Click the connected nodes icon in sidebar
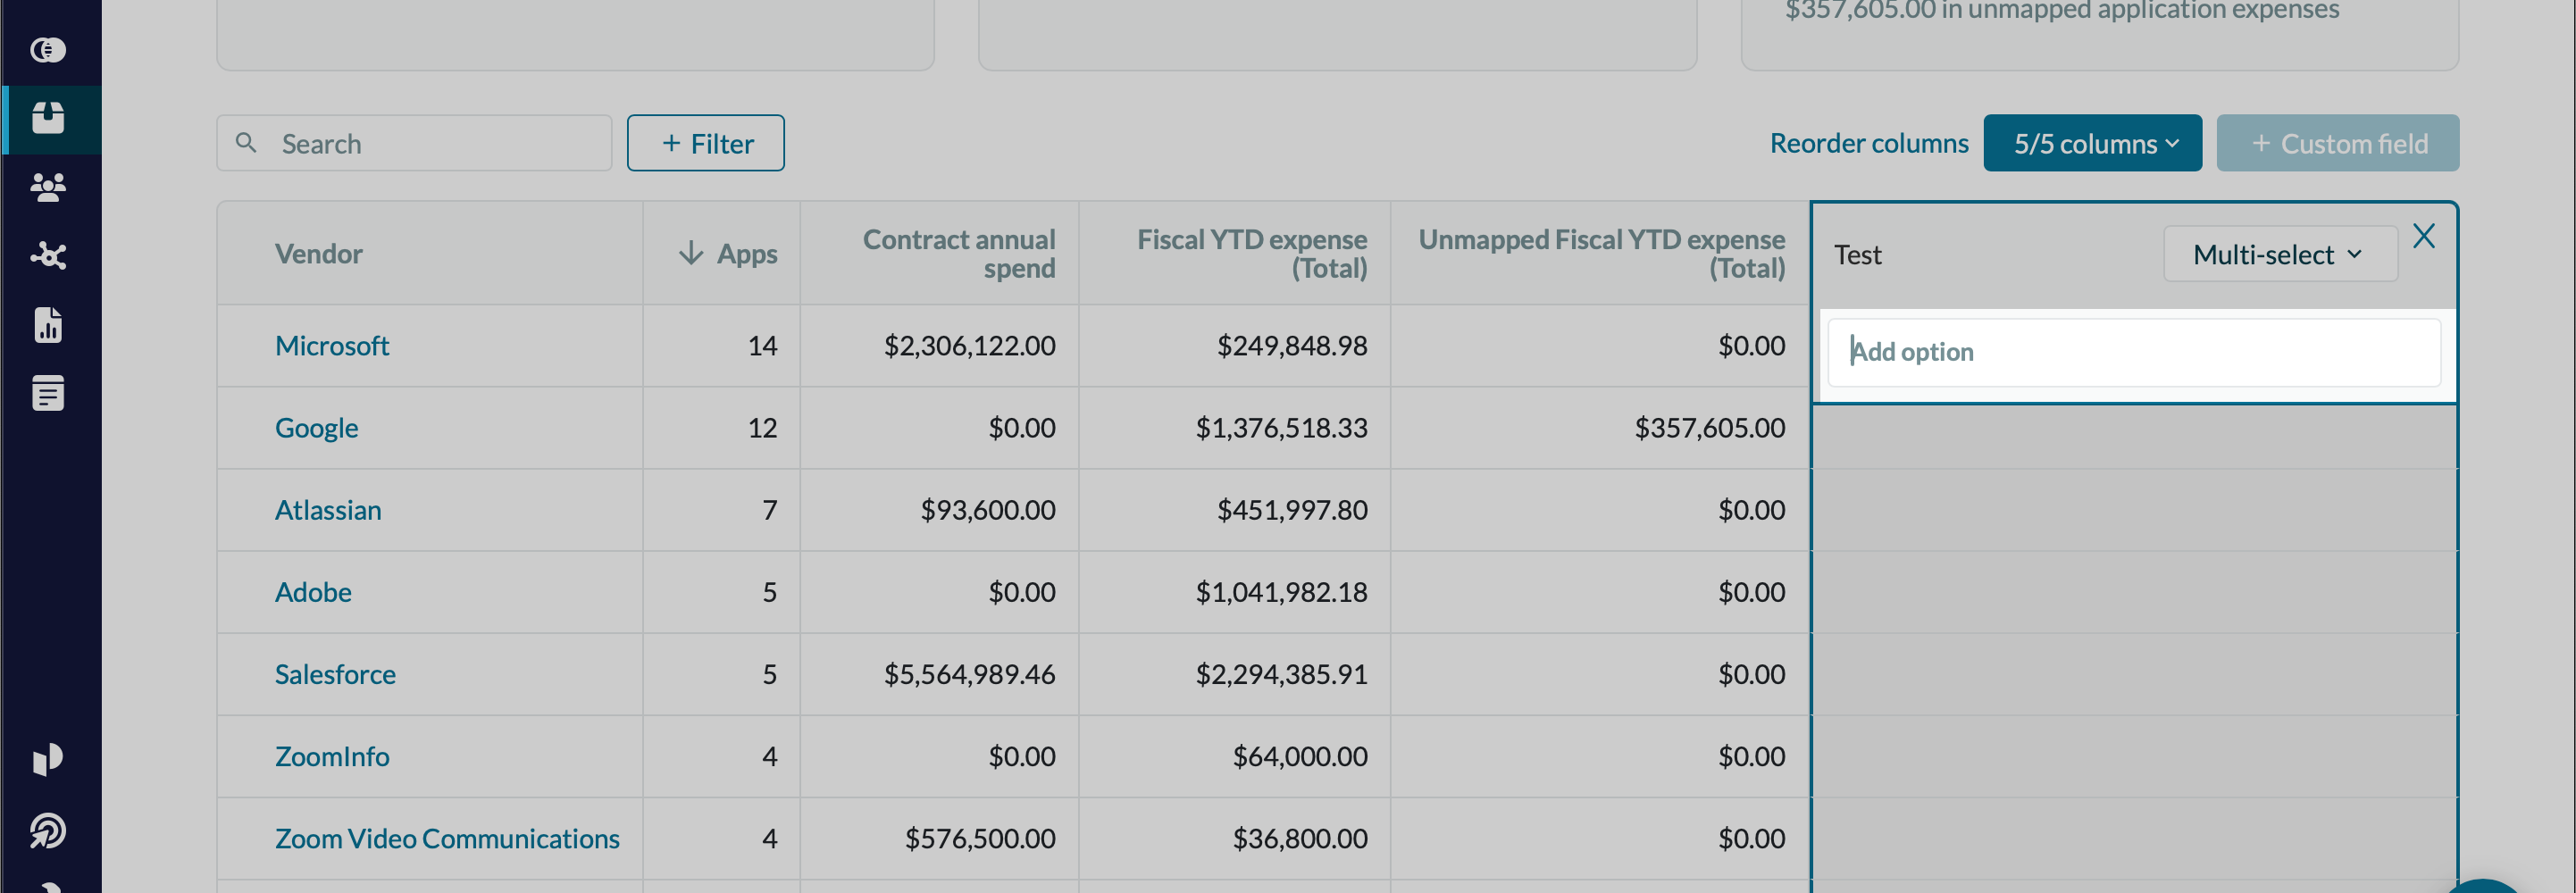The image size is (2576, 893). [x=48, y=256]
